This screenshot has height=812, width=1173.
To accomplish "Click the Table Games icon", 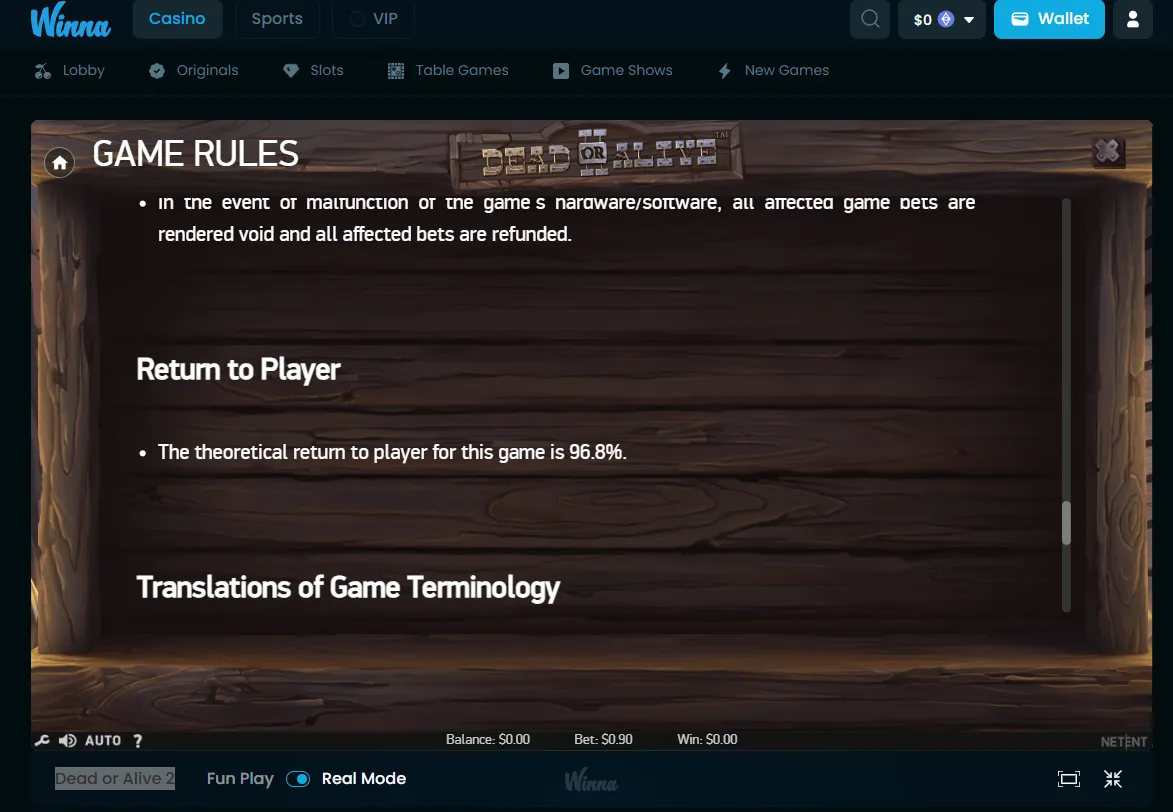I will [396, 71].
